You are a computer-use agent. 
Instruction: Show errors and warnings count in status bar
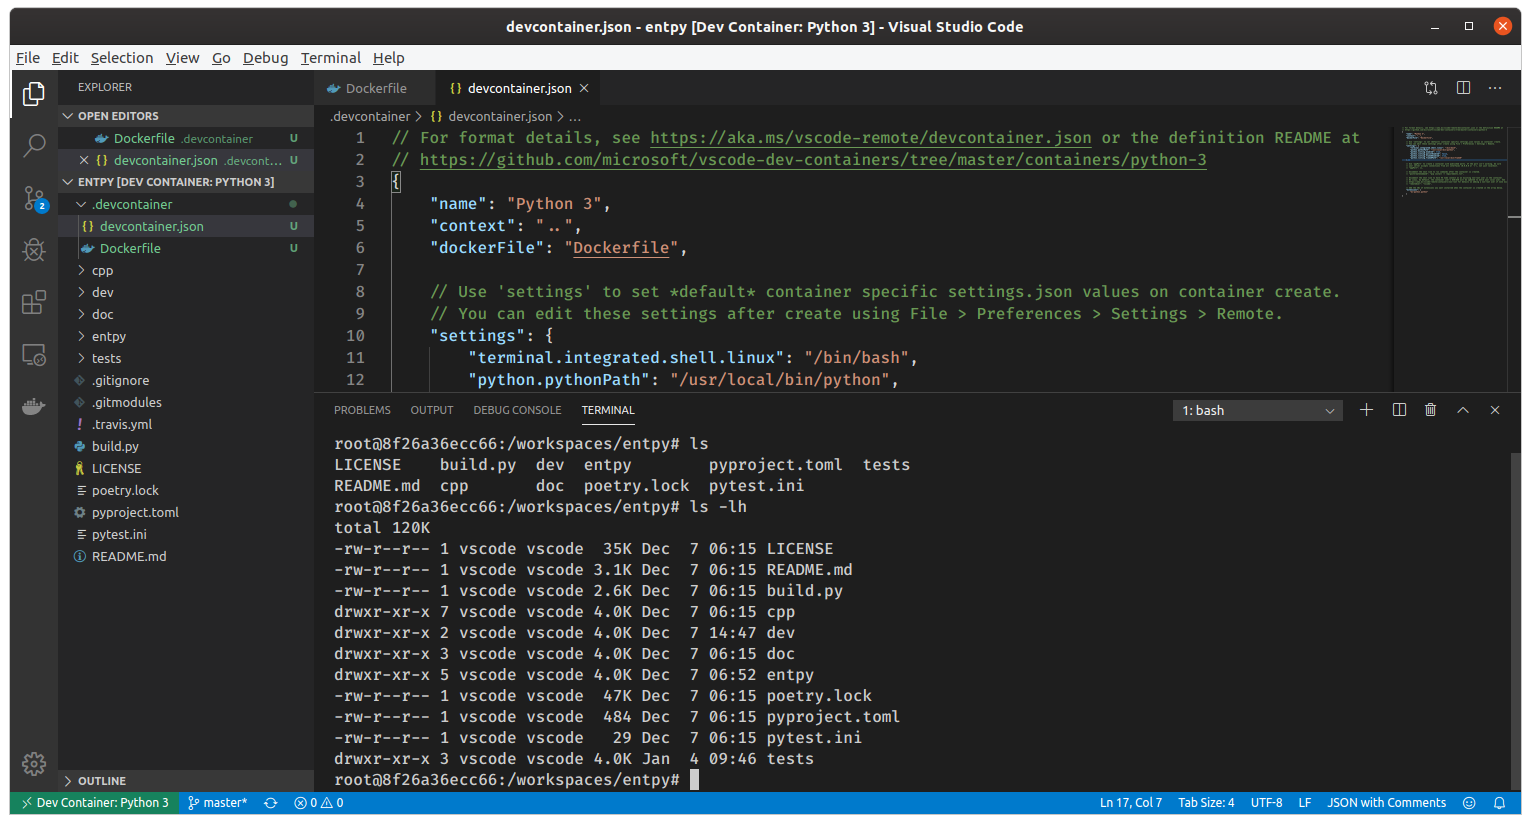pos(319,803)
